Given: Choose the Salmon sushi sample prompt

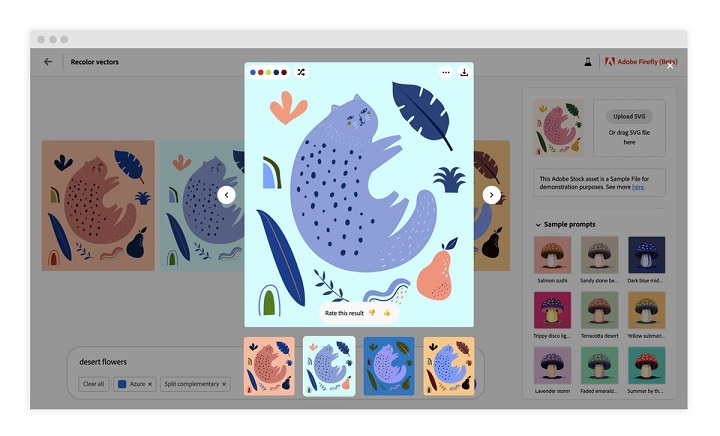Looking at the screenshot, I should click(x=552, y=260).
